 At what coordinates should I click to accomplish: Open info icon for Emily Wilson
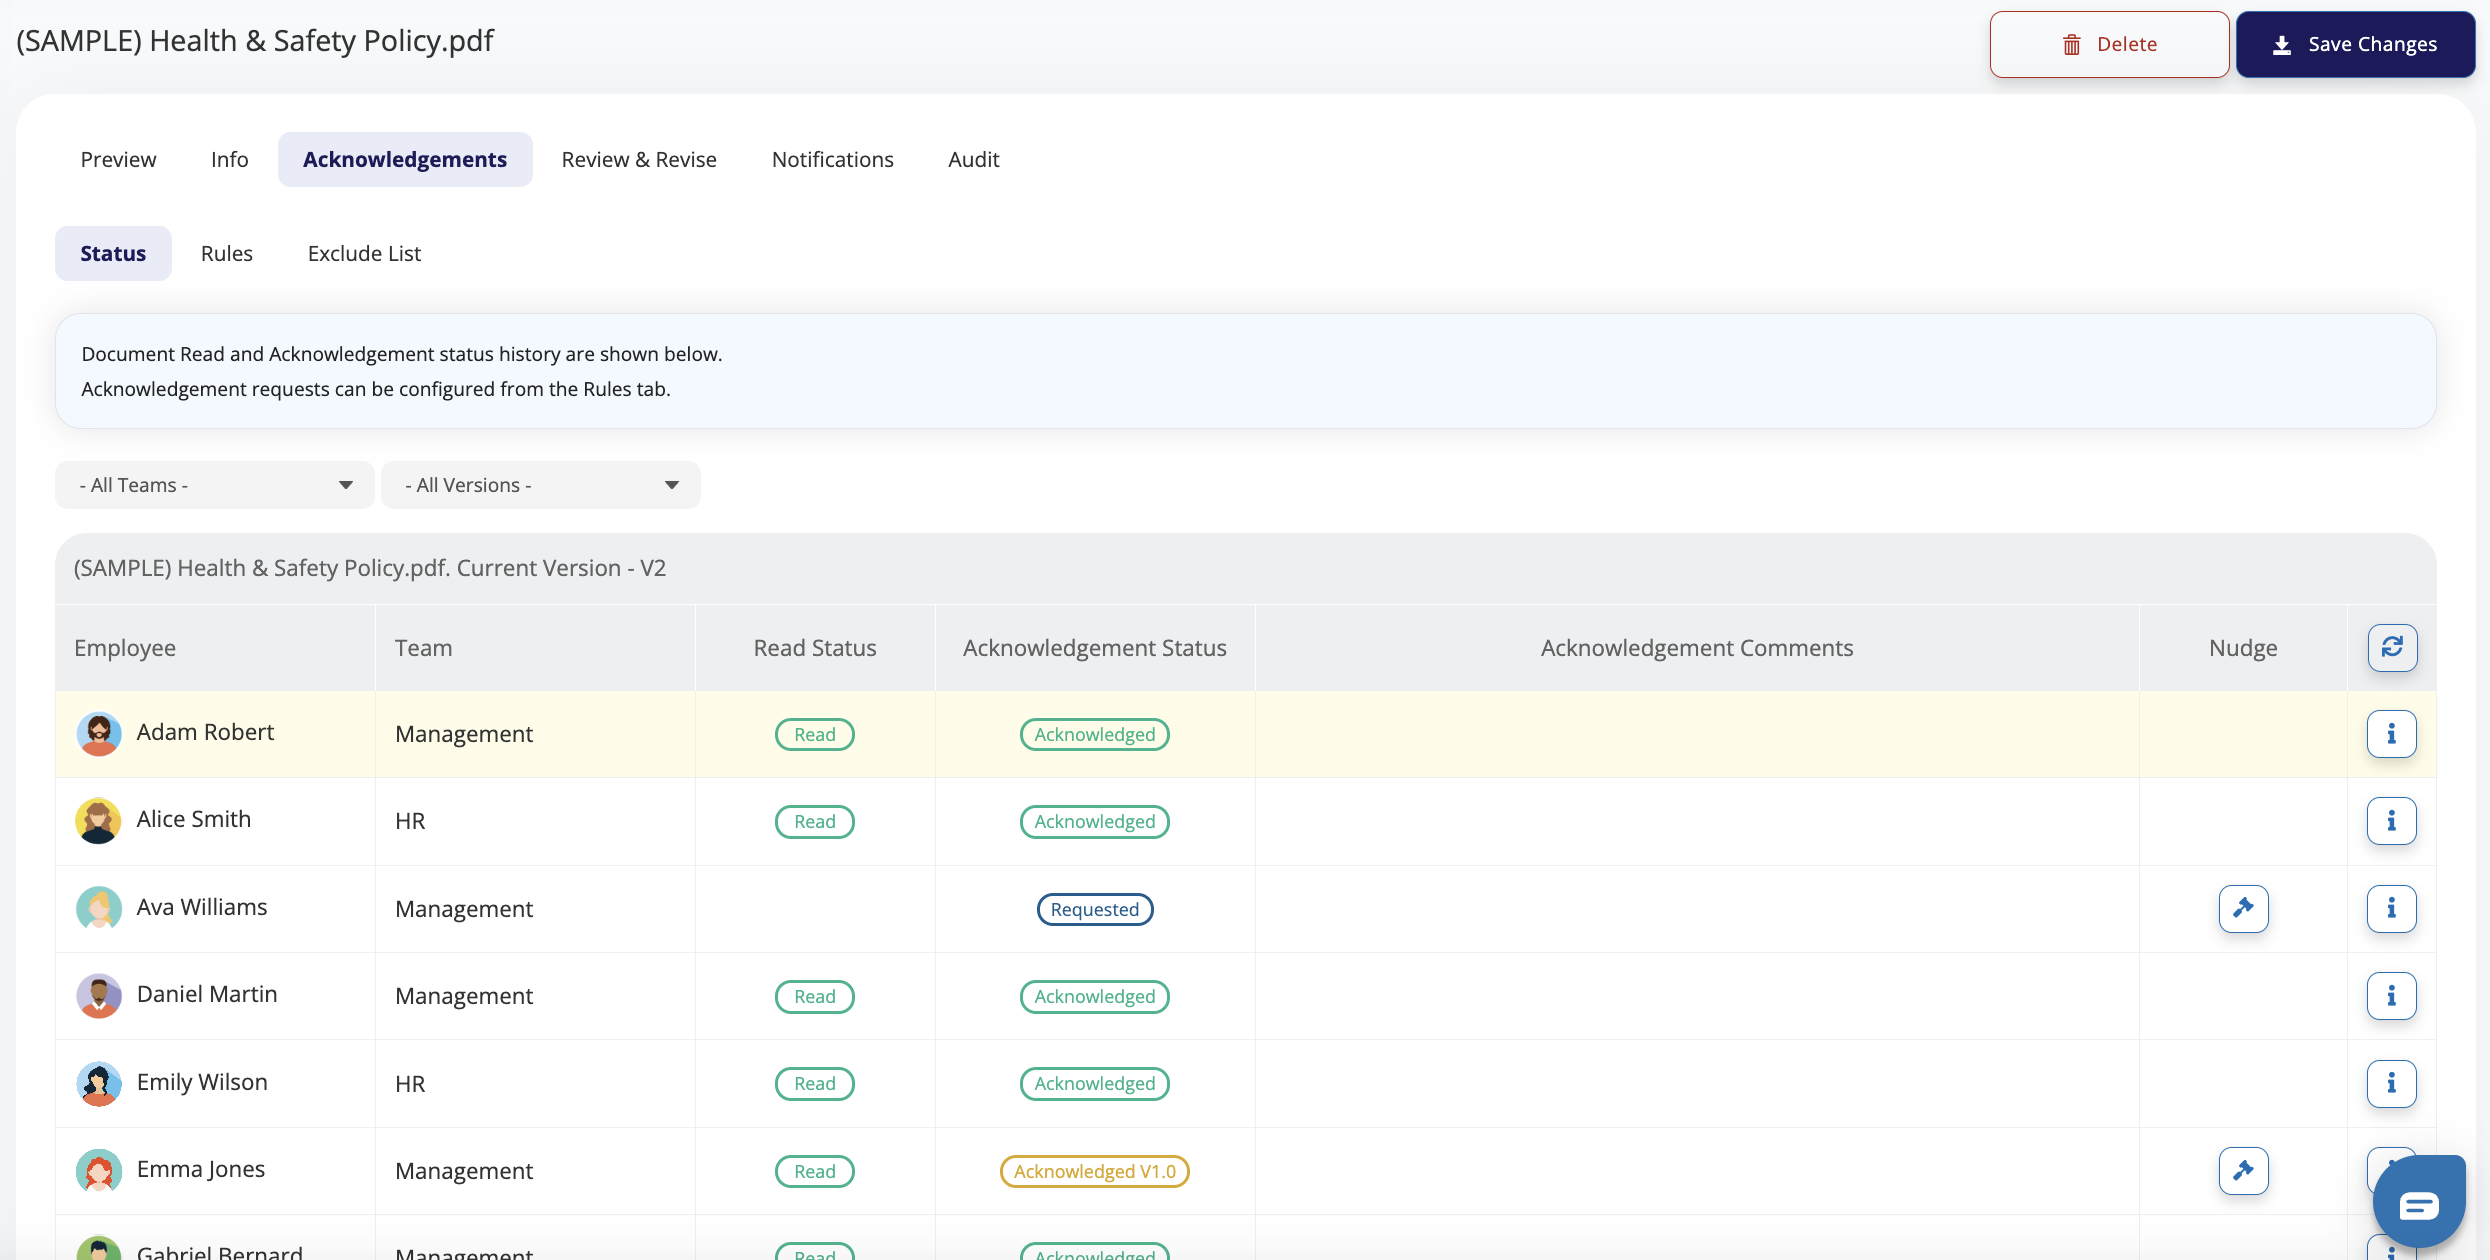click(2391, 1083)
